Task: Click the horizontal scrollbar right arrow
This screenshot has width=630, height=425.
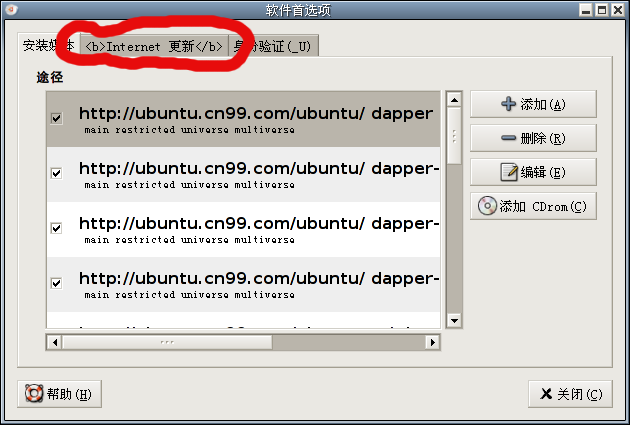Action: (x=432, y=343)
